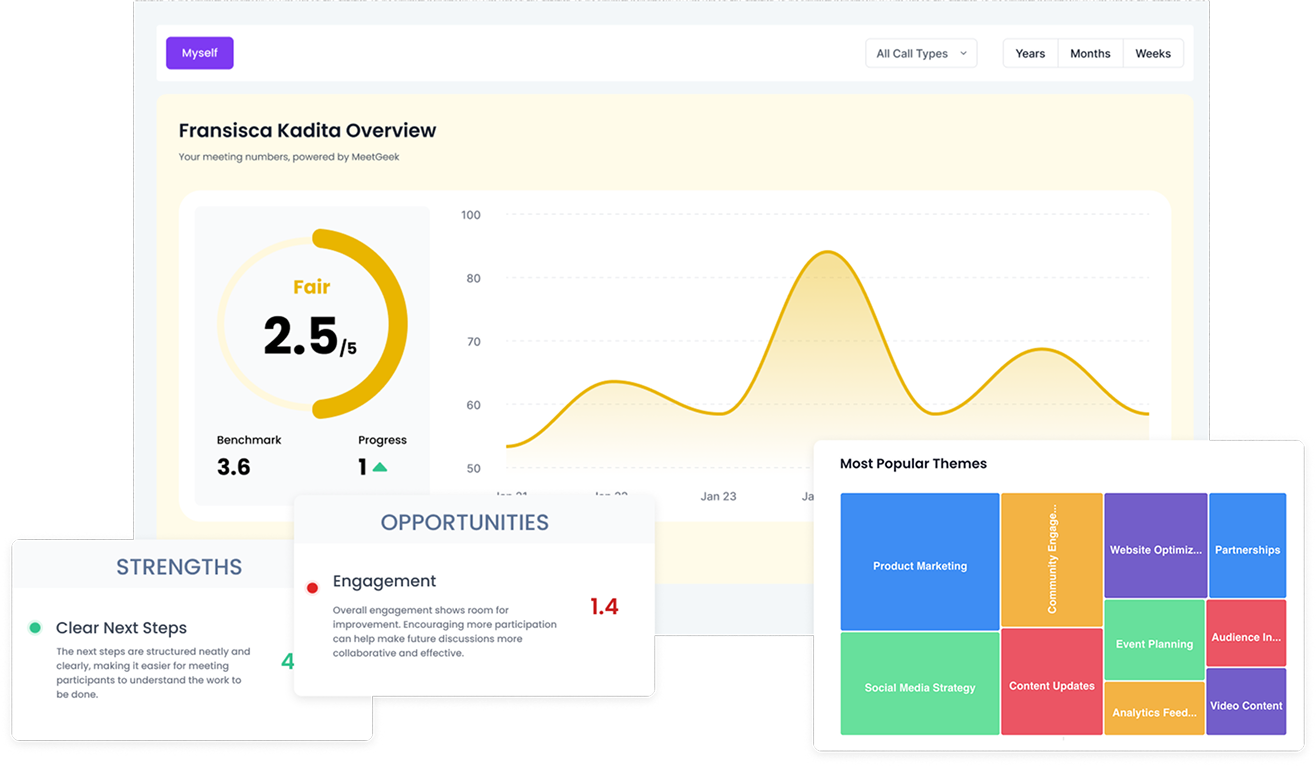The image size is (1316, 766).
Task: Click the green Clear Next Steps dot
Action: pyautogui.click(x=35, y=628)
